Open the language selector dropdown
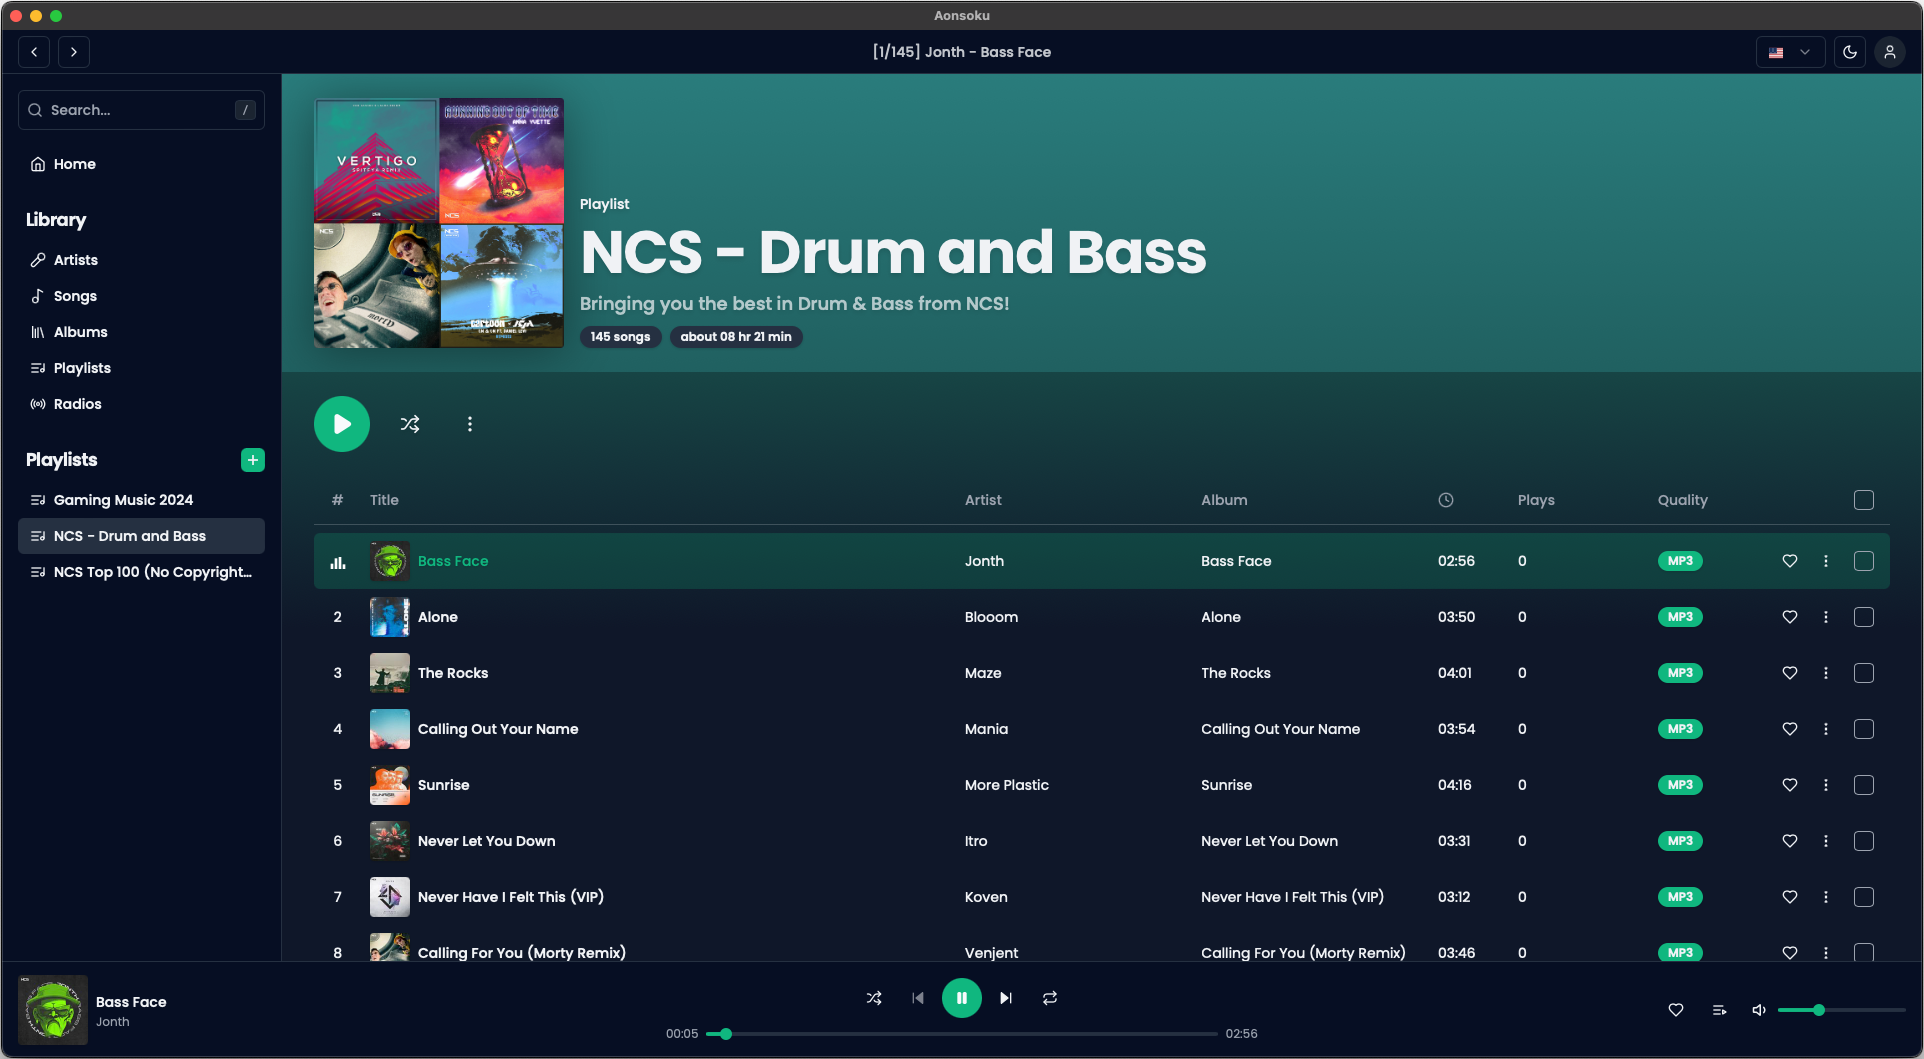This screenshot has width=1924, height=1059. [1789, 51]
